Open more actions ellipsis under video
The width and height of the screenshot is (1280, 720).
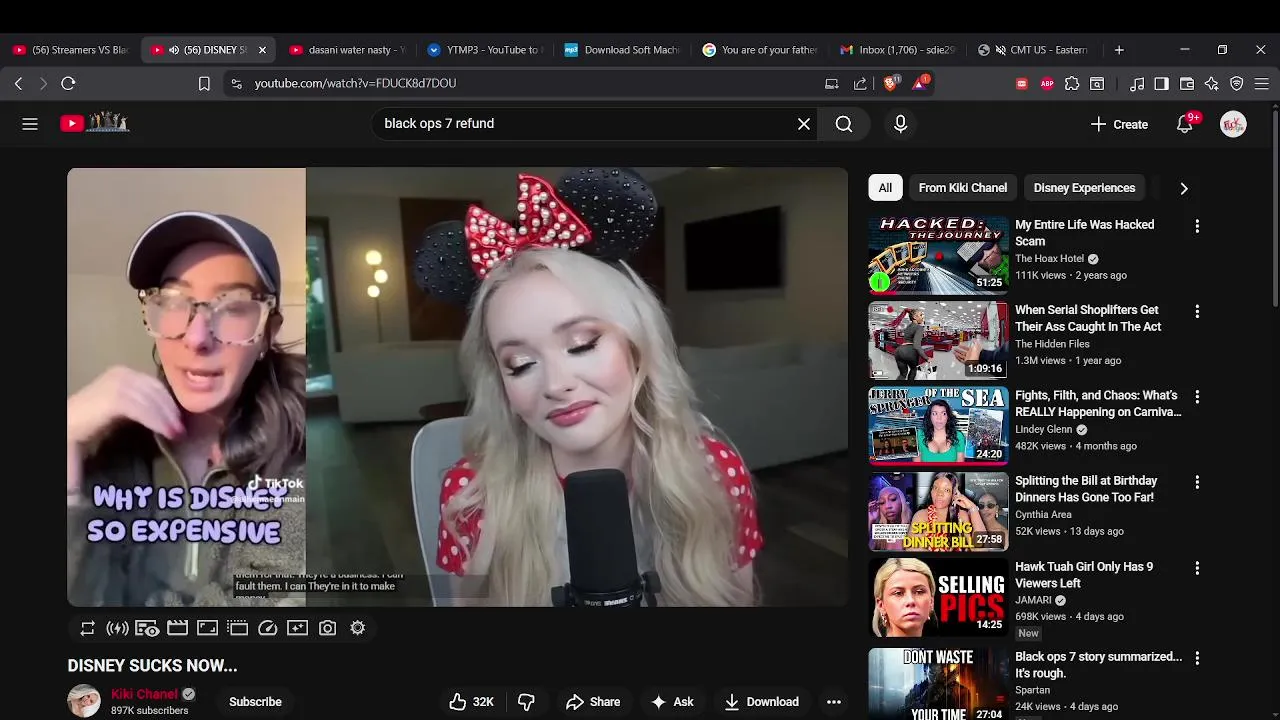[x=834, y=702]
